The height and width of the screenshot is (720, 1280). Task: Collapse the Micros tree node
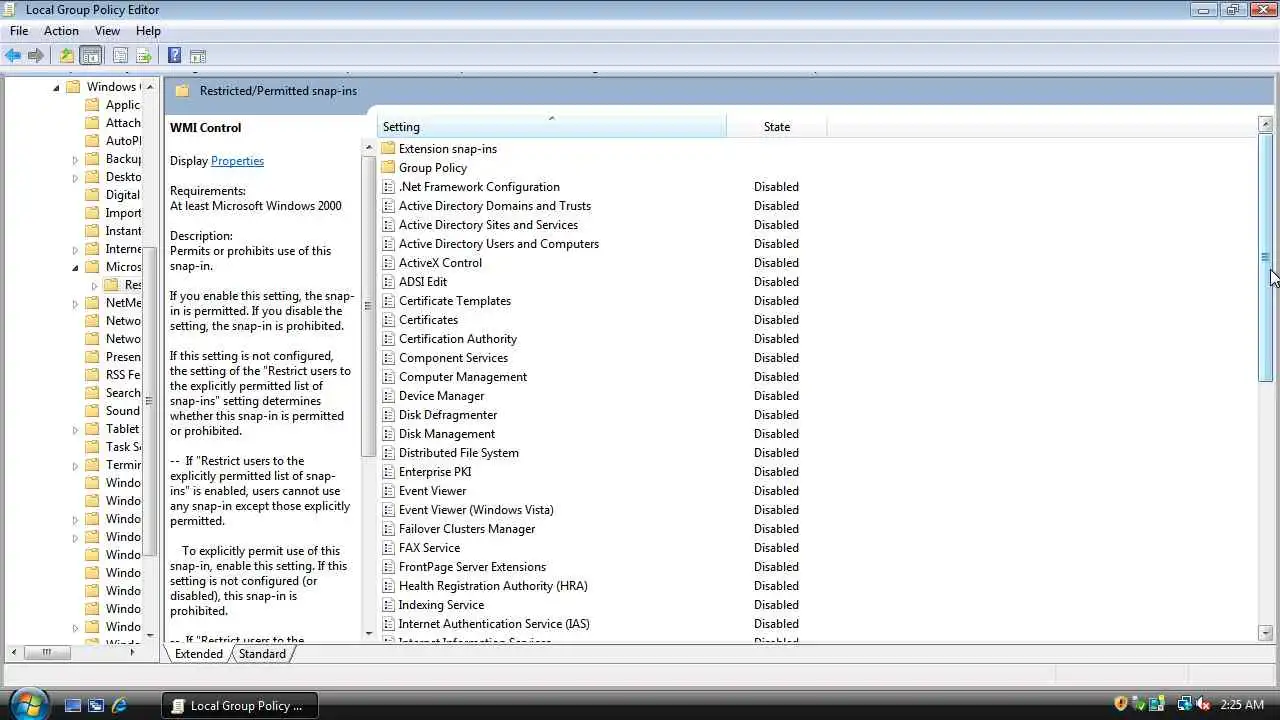(x=75, y=267)
